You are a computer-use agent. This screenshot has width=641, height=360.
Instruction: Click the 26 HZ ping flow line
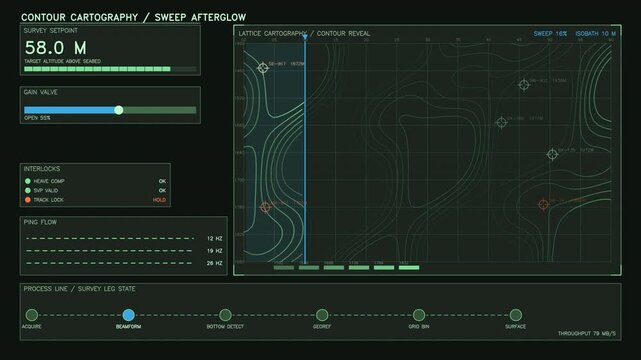click(110, 263)
